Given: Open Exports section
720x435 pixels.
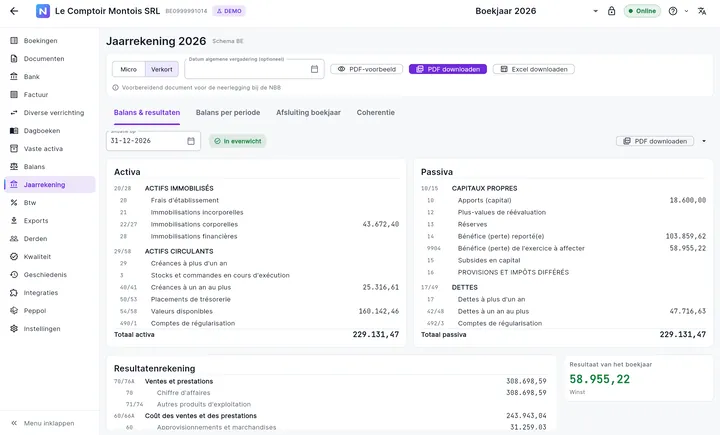Looking at the screenshot, I should point(50,220).
